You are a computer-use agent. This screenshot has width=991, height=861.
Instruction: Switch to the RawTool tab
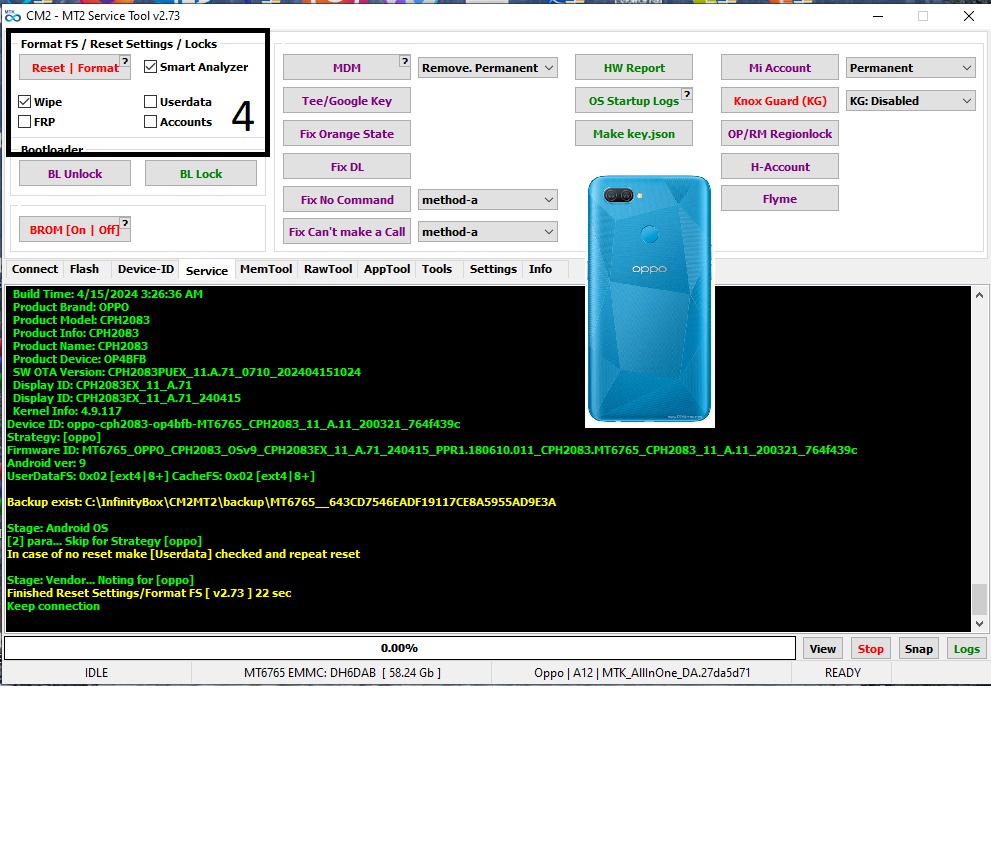tap(328, 269)
